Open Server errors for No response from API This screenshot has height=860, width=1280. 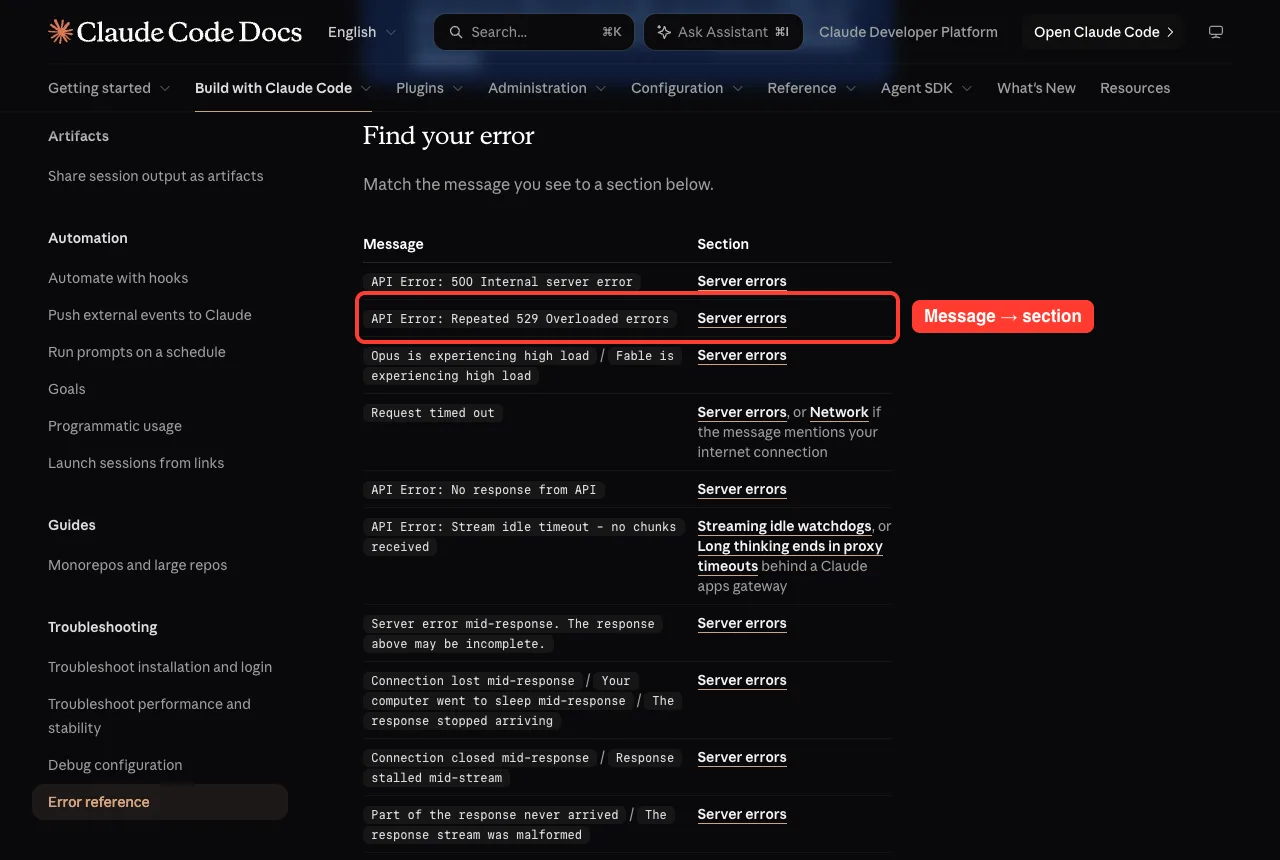coord(742,489)
